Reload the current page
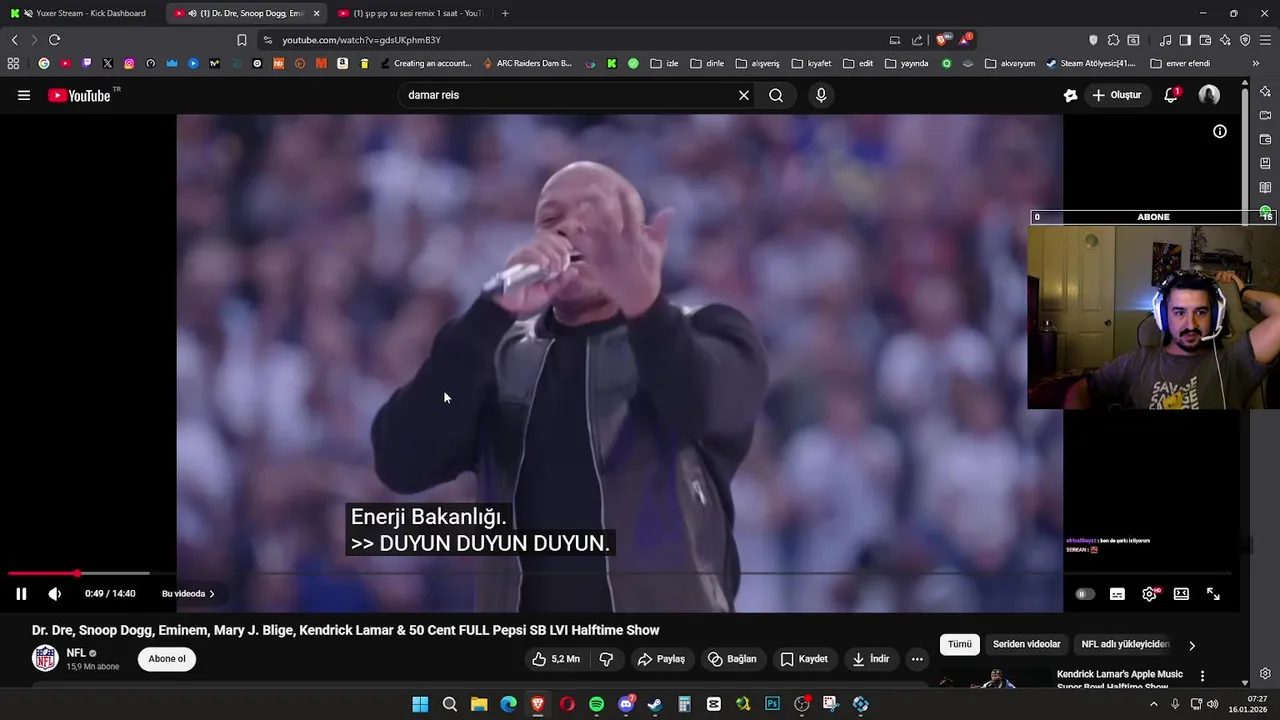 (54, 40)
